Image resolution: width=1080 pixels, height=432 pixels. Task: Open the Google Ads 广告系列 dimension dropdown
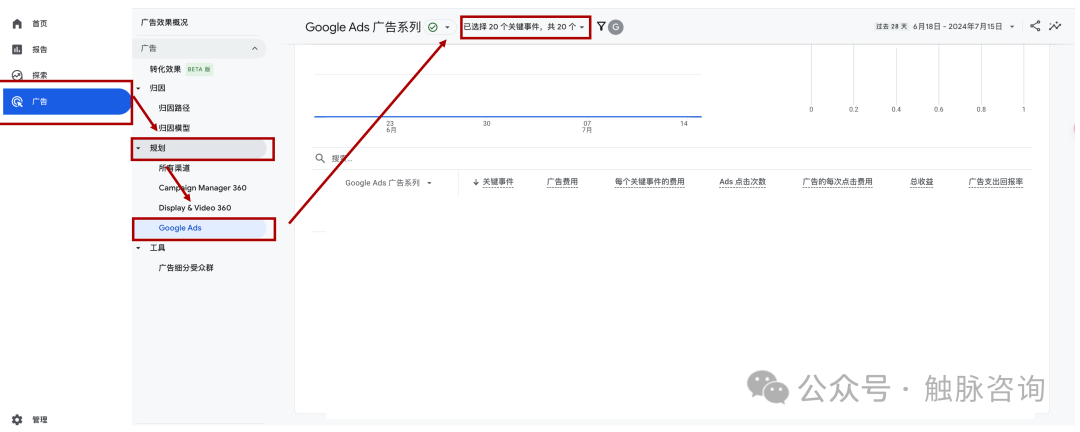pos(388,183)
